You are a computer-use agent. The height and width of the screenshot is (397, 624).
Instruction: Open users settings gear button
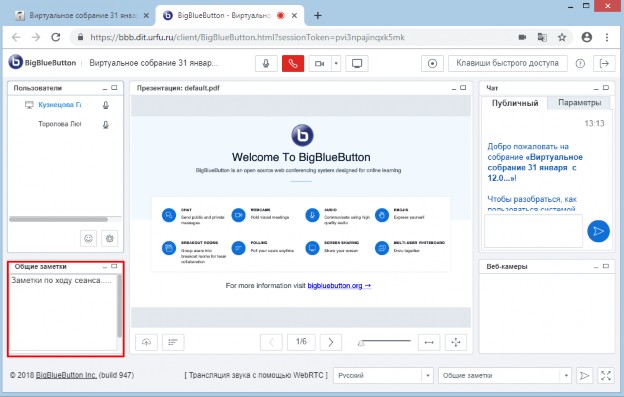[109, 239]
